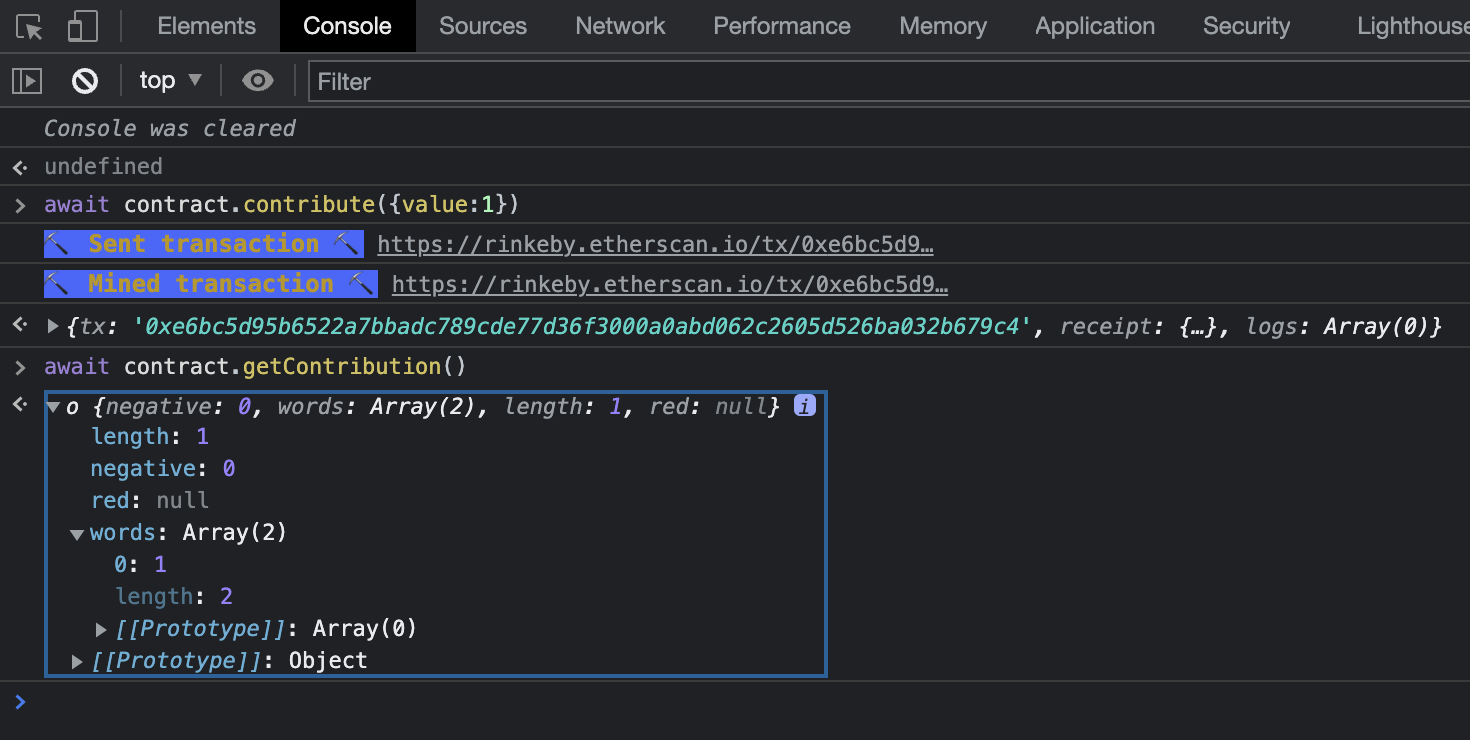This screenshot has height=740, width=1470.
Task: Click the blue info badge icon
Action: pos(804,406)
